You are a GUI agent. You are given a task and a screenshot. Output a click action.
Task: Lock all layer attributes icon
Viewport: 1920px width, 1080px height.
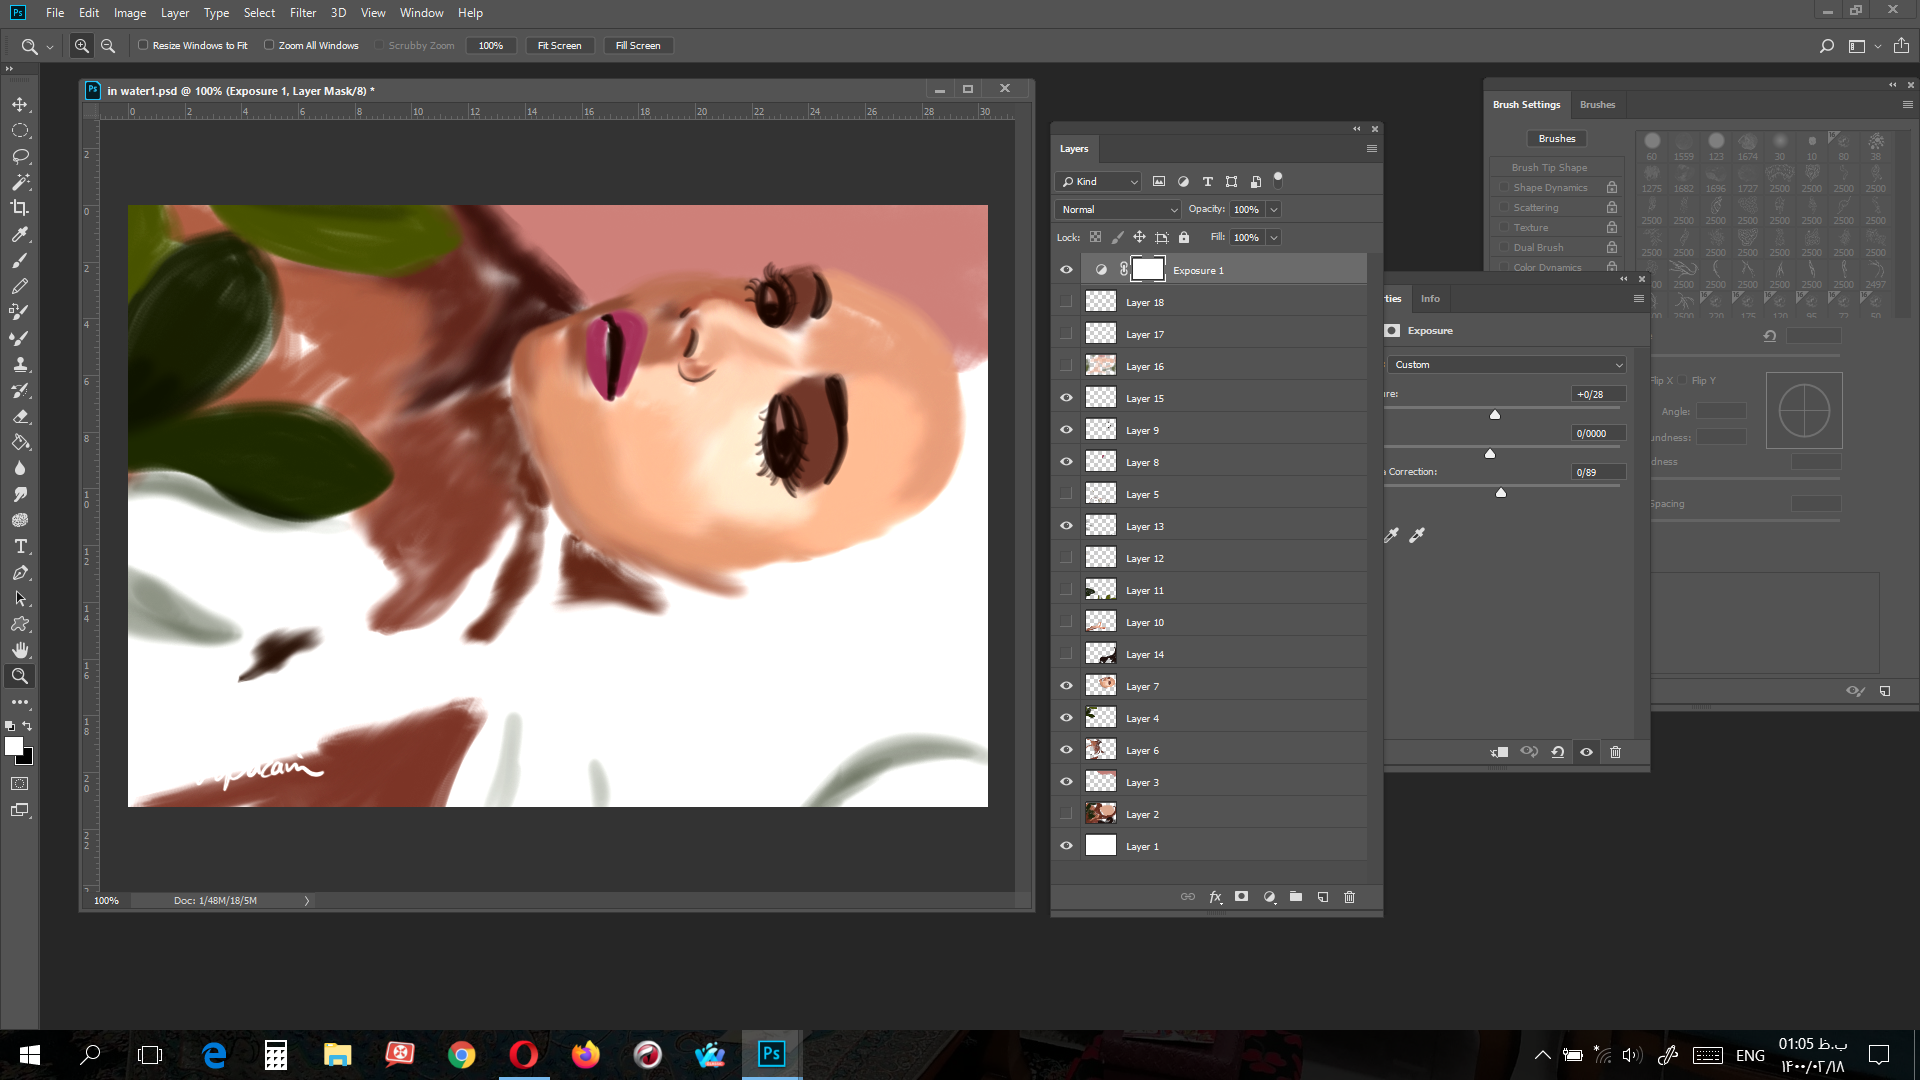click(1184, 237)
